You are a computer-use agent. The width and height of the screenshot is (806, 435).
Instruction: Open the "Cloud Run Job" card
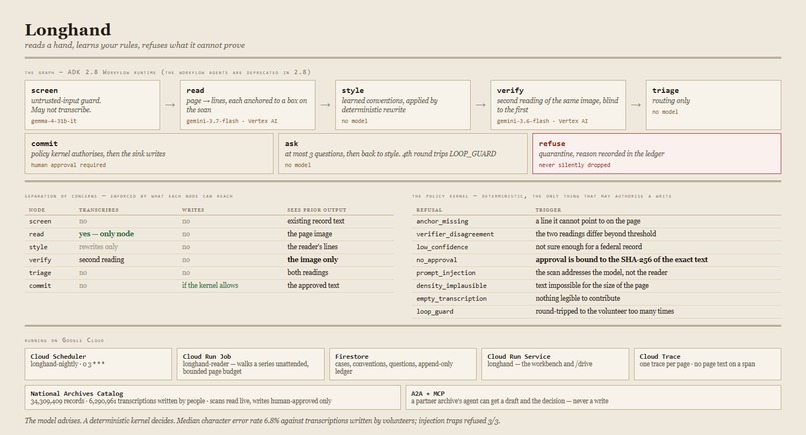point(250,364)
